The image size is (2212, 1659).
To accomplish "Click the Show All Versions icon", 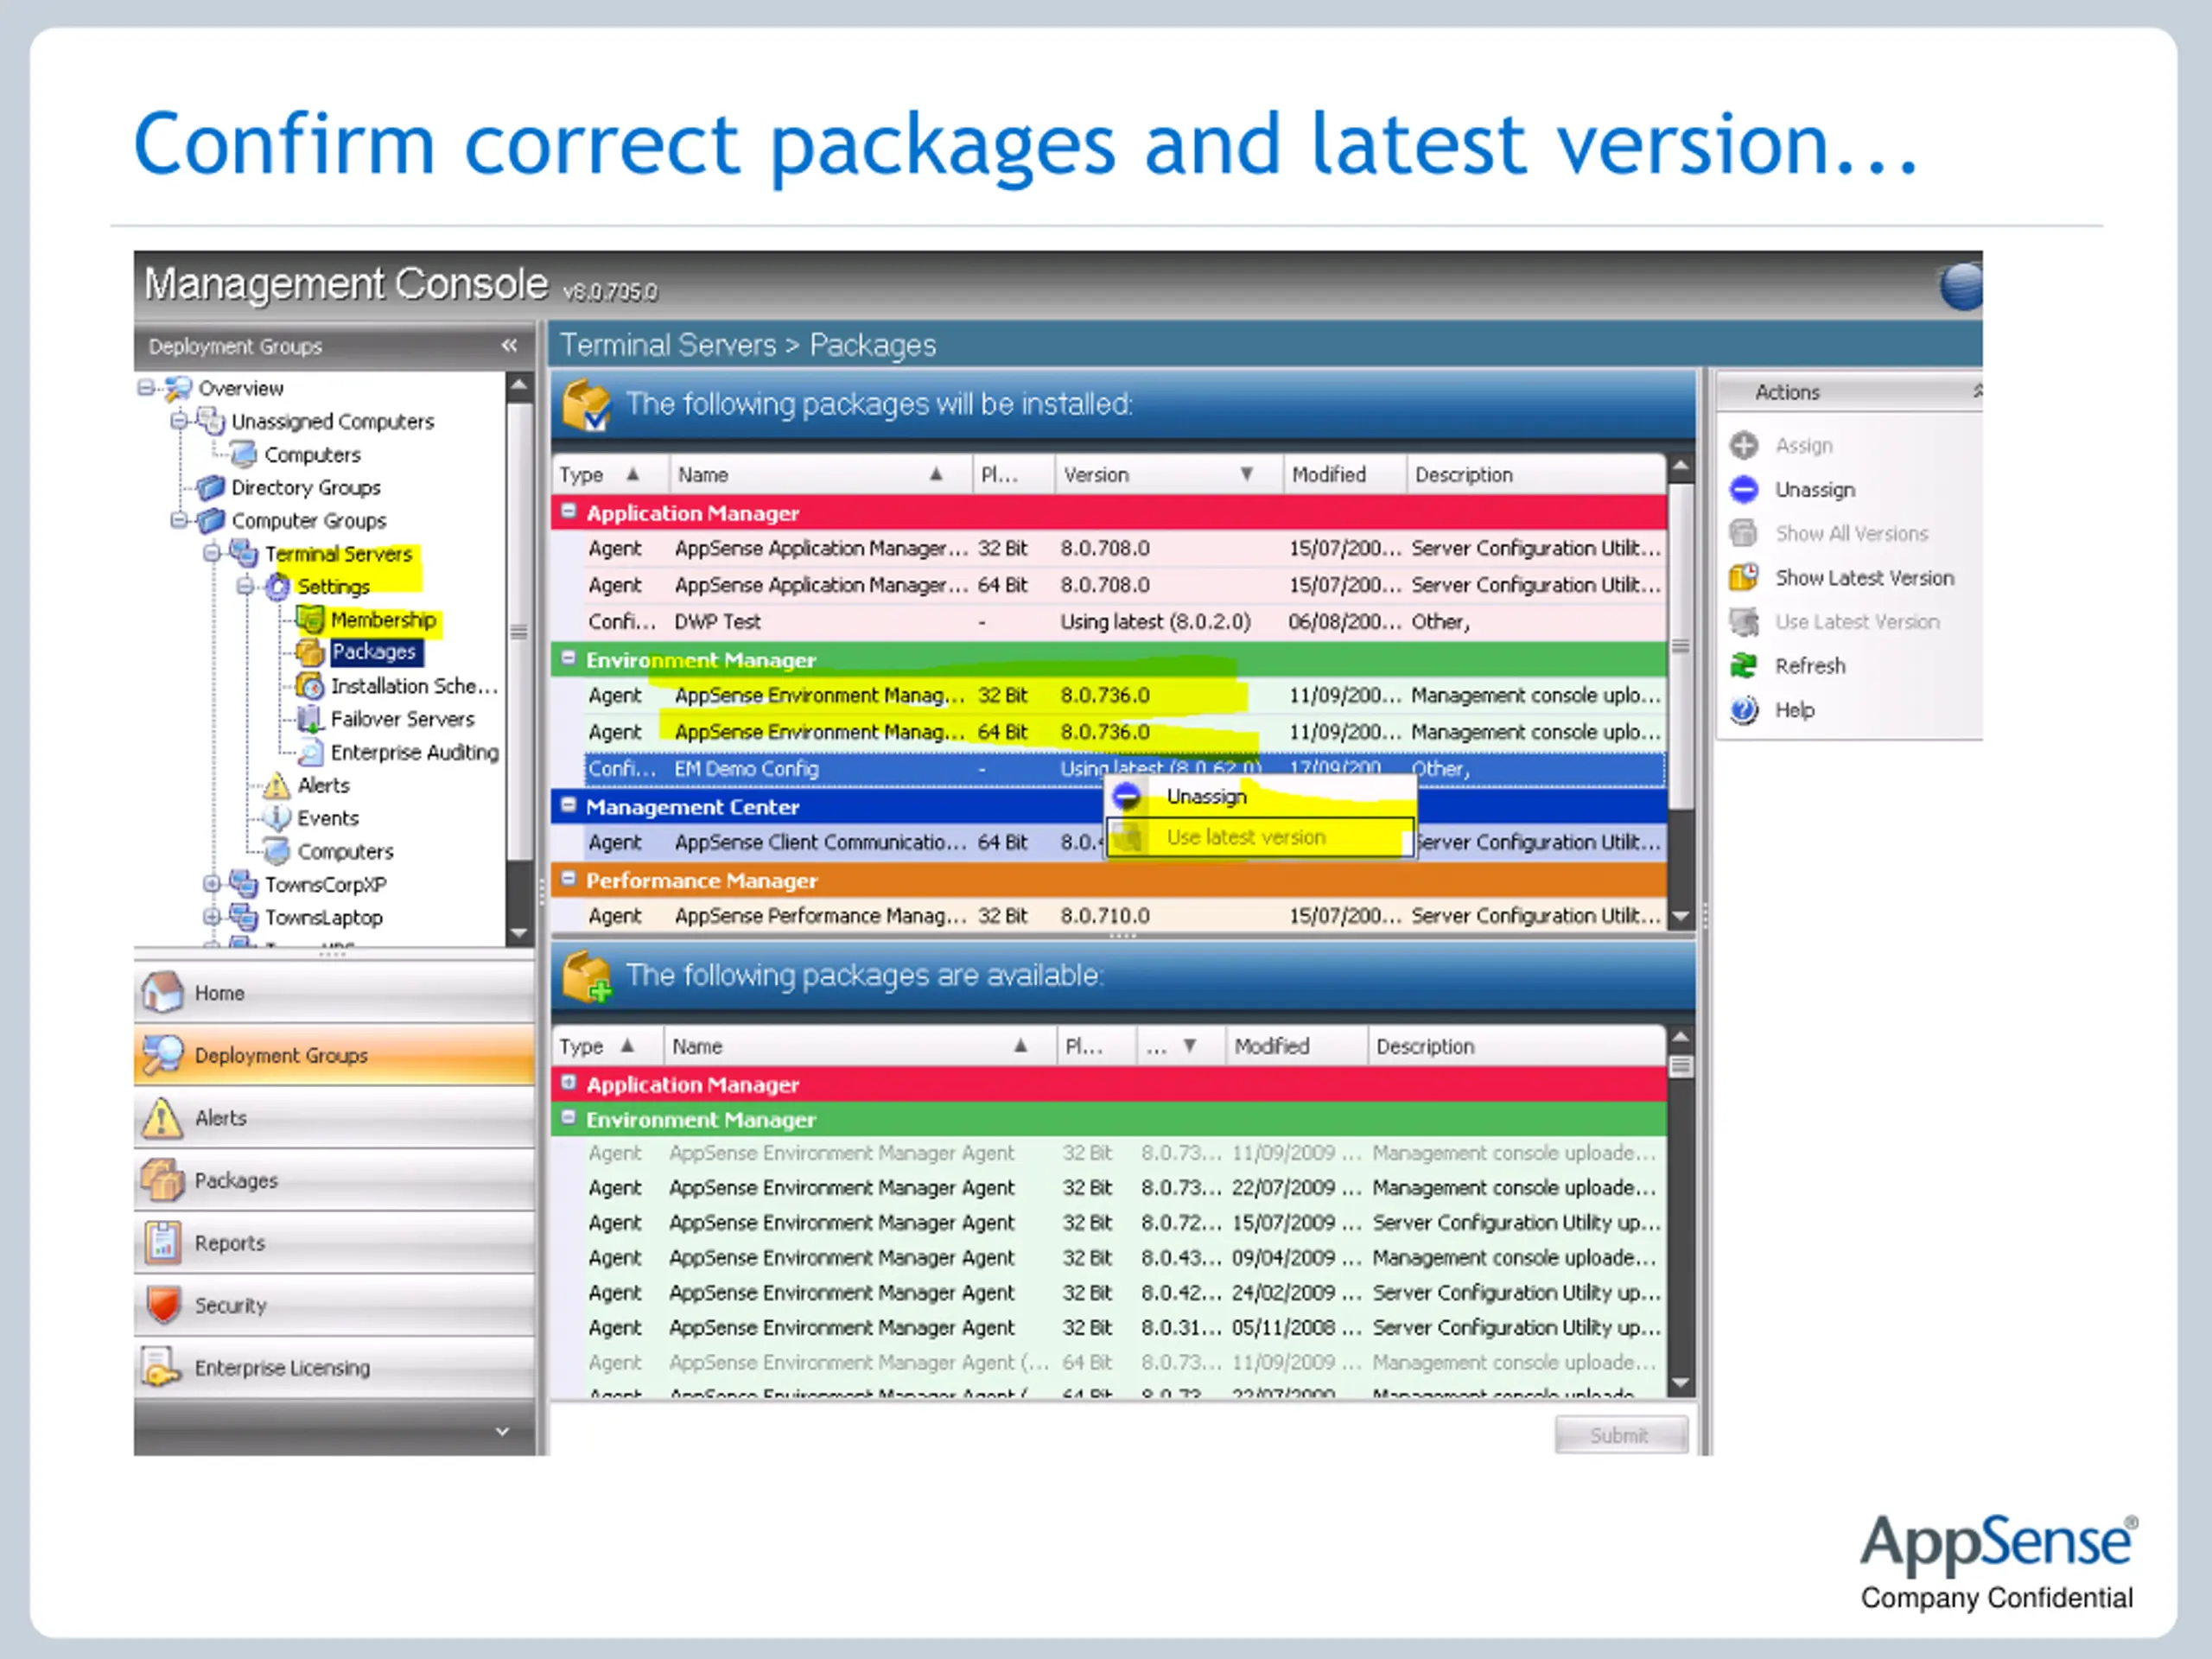I will 1744,533.
